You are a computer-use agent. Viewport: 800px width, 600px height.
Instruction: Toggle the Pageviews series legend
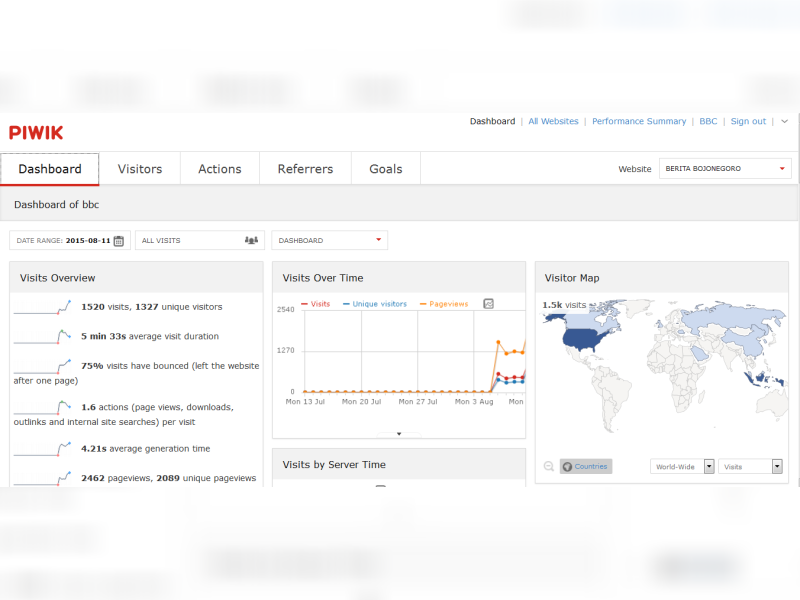click(444, 304)
